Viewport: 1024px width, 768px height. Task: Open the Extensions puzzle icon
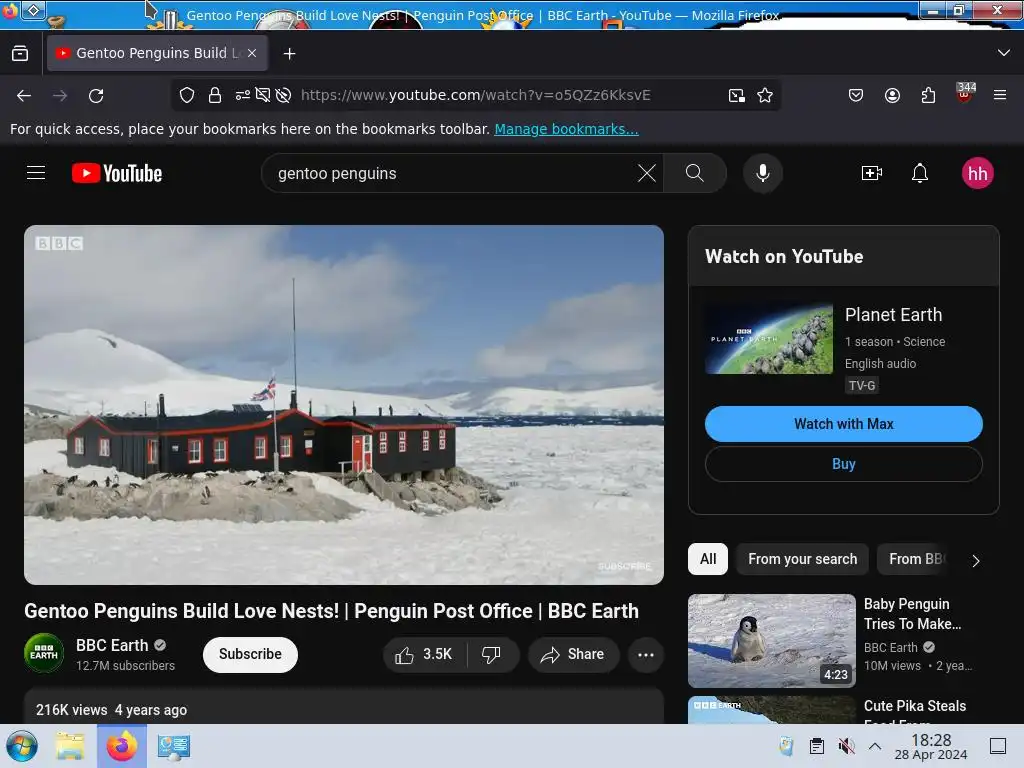click(x=928, y=95)
